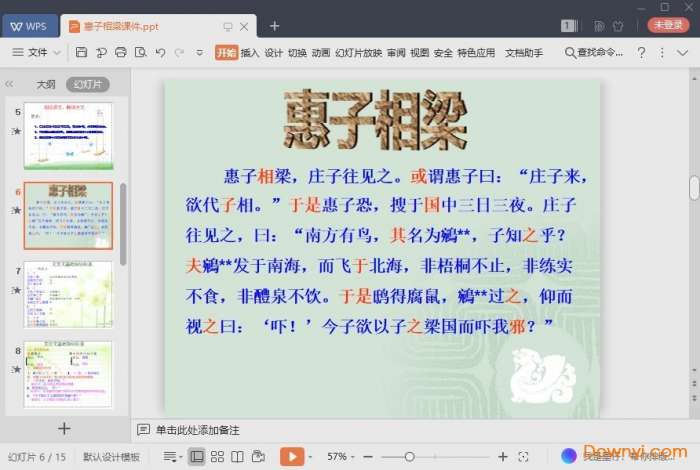Click the Redo arrow

[179, 53]
